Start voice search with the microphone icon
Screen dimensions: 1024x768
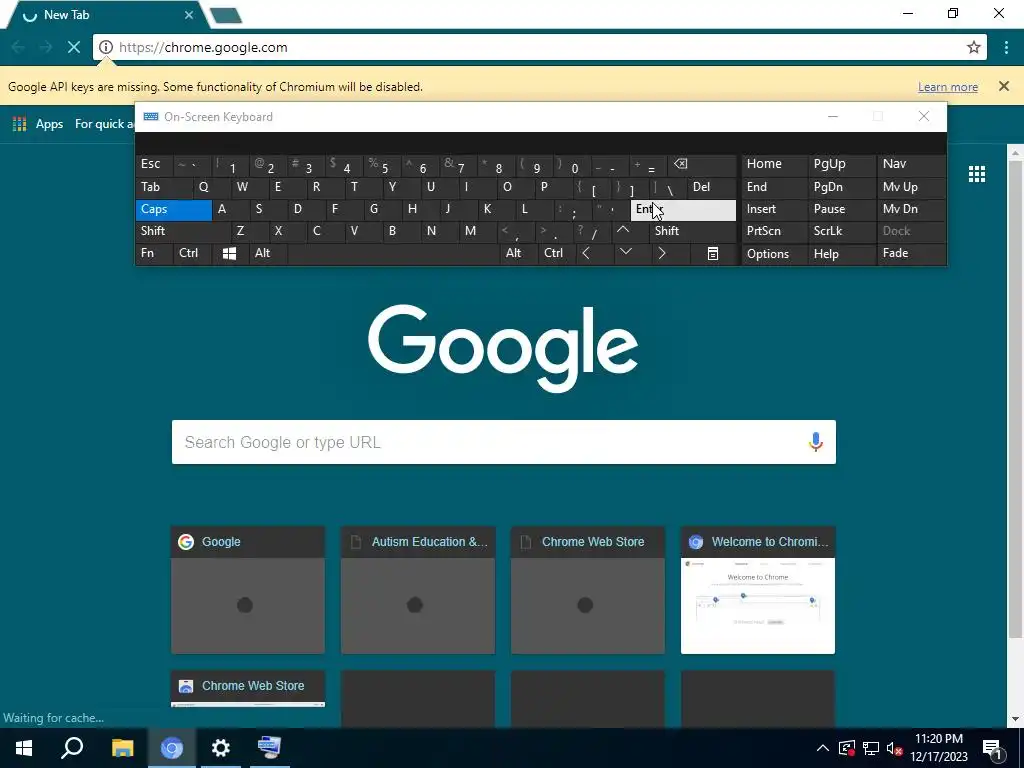815,442
